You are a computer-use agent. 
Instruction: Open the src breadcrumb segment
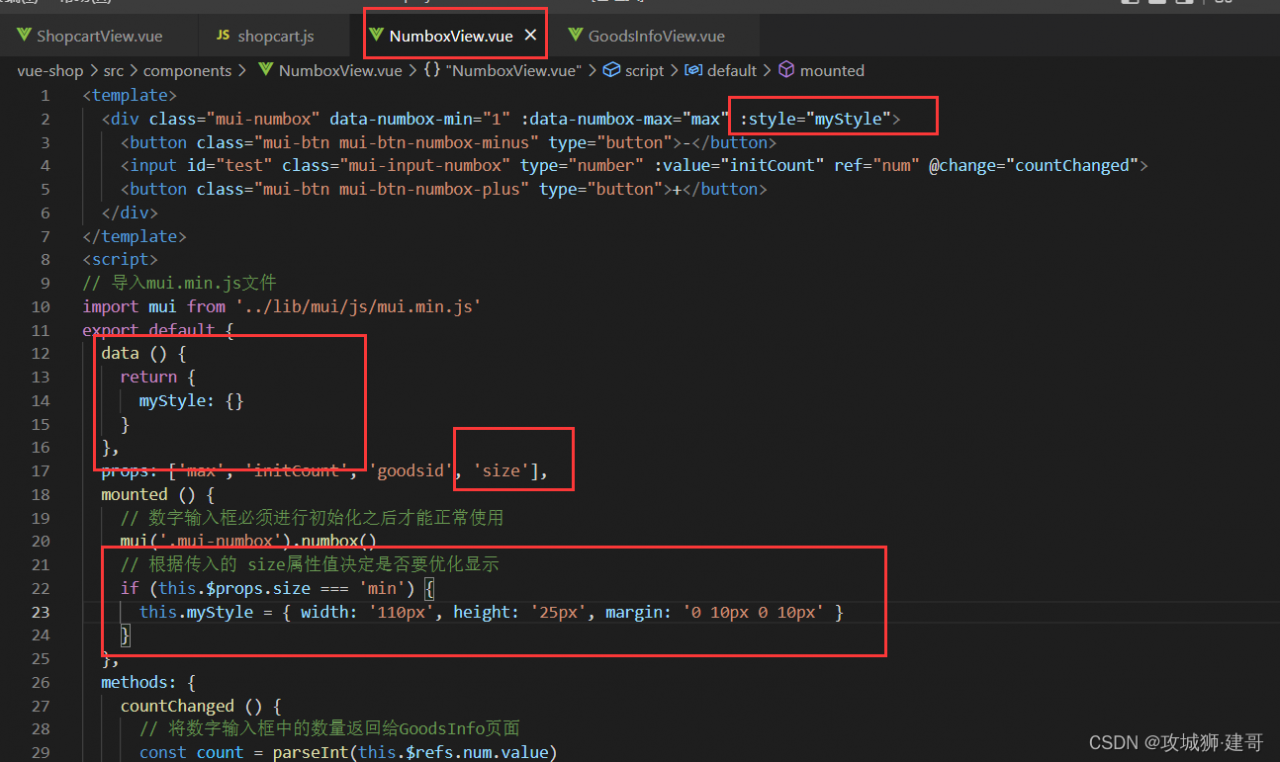tap(113, 71)
